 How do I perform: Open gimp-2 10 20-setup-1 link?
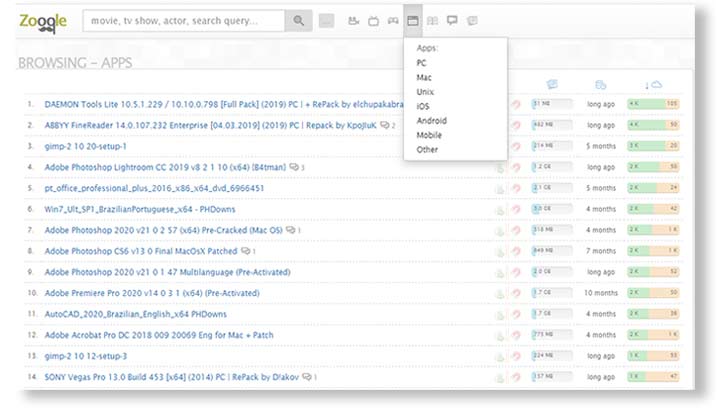tap(85, 146)
